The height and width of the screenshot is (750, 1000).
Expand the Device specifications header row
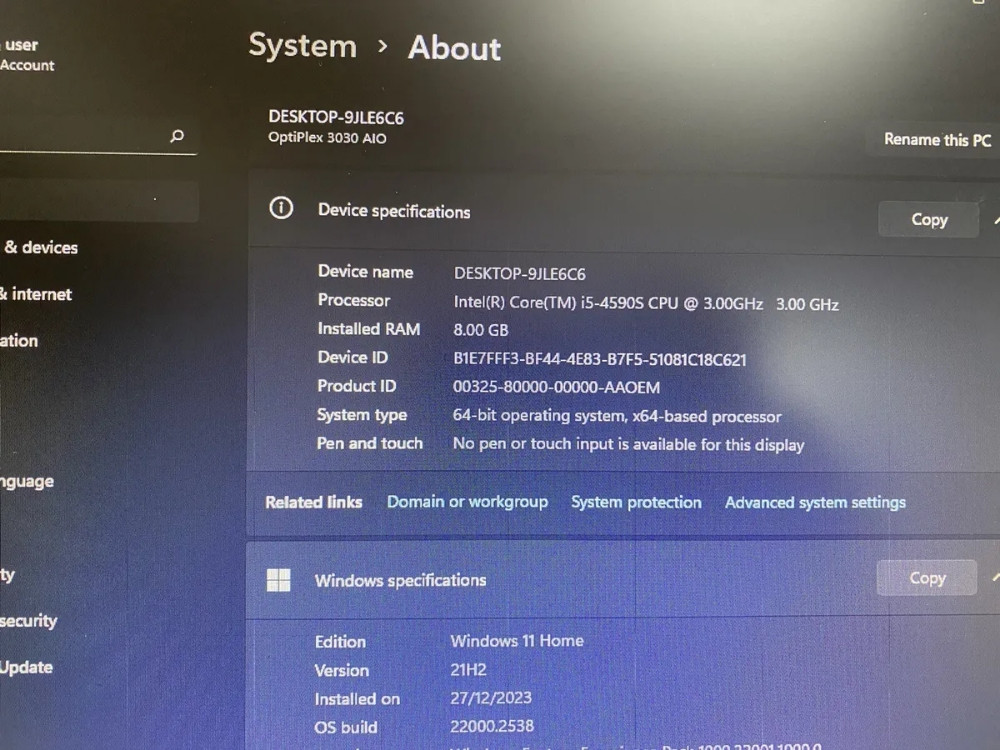624,210
